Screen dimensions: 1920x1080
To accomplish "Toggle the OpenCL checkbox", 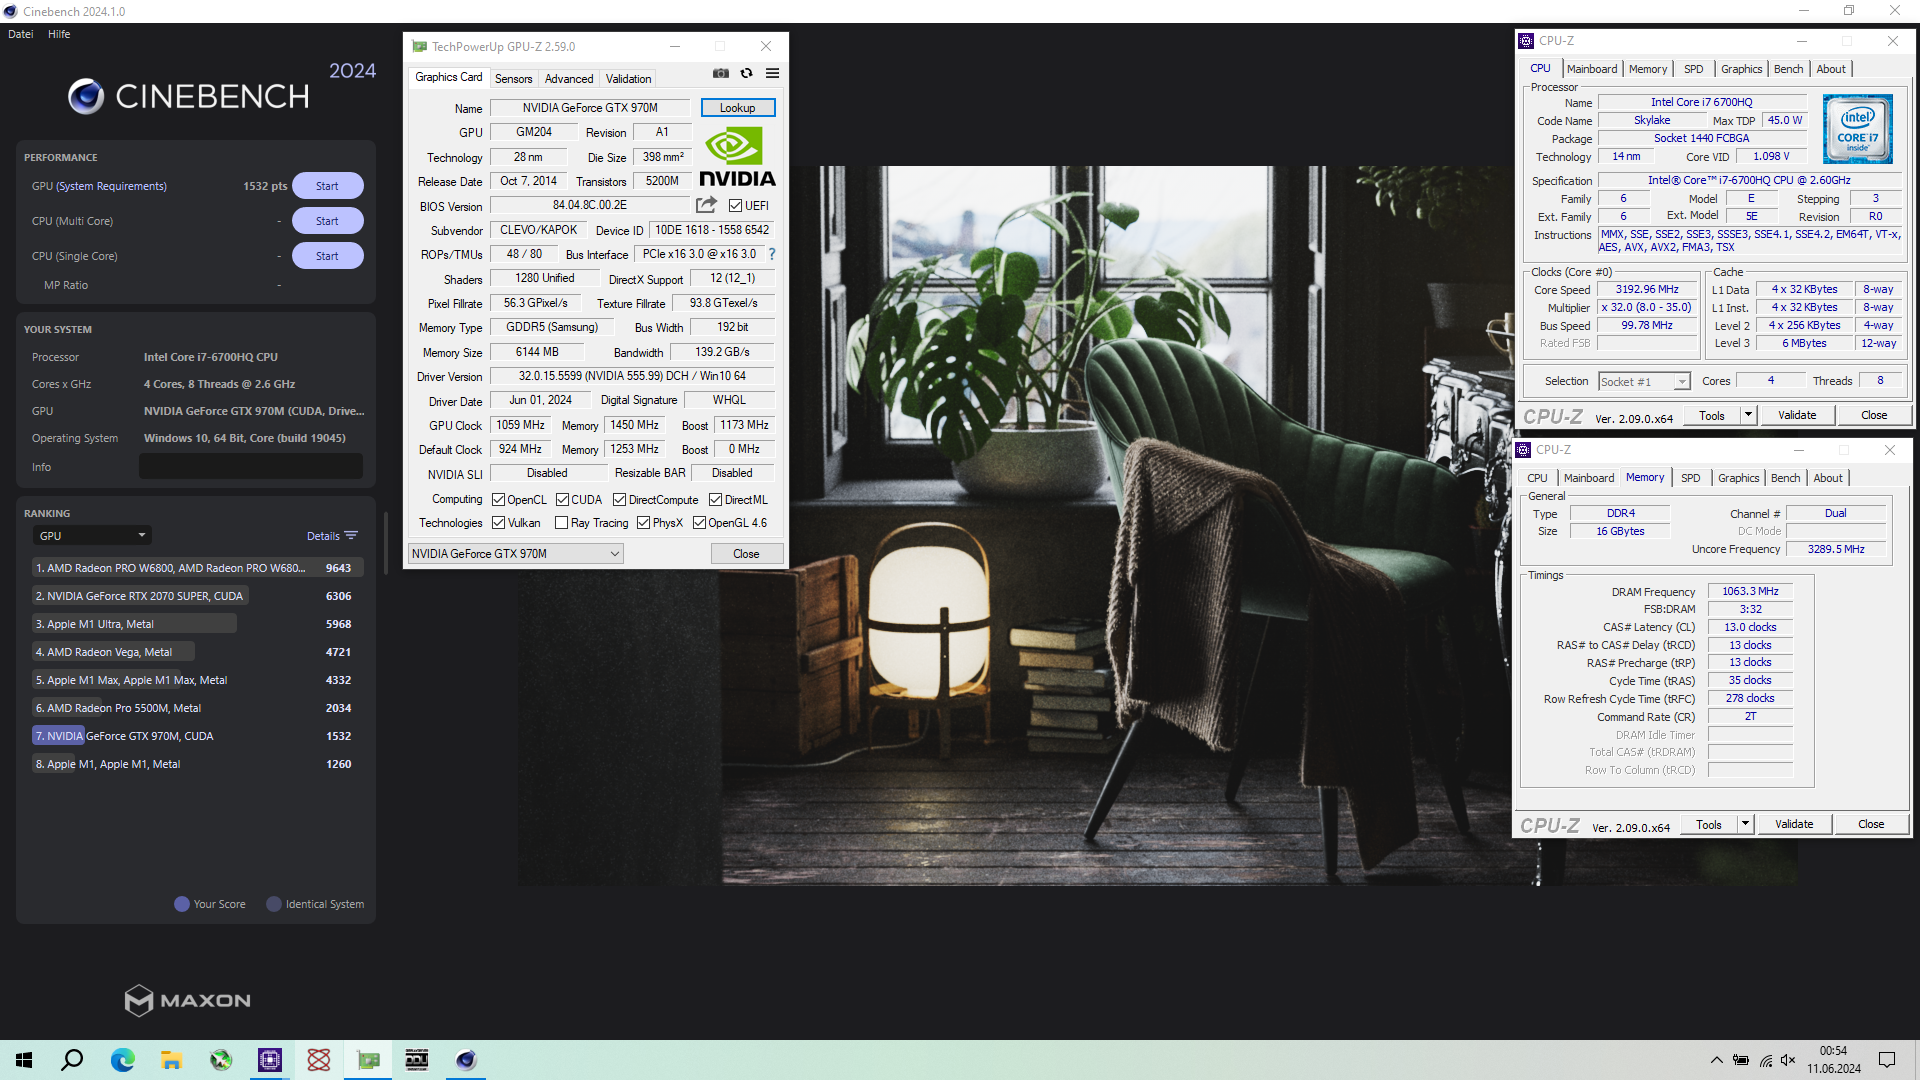I will (498, 500).
